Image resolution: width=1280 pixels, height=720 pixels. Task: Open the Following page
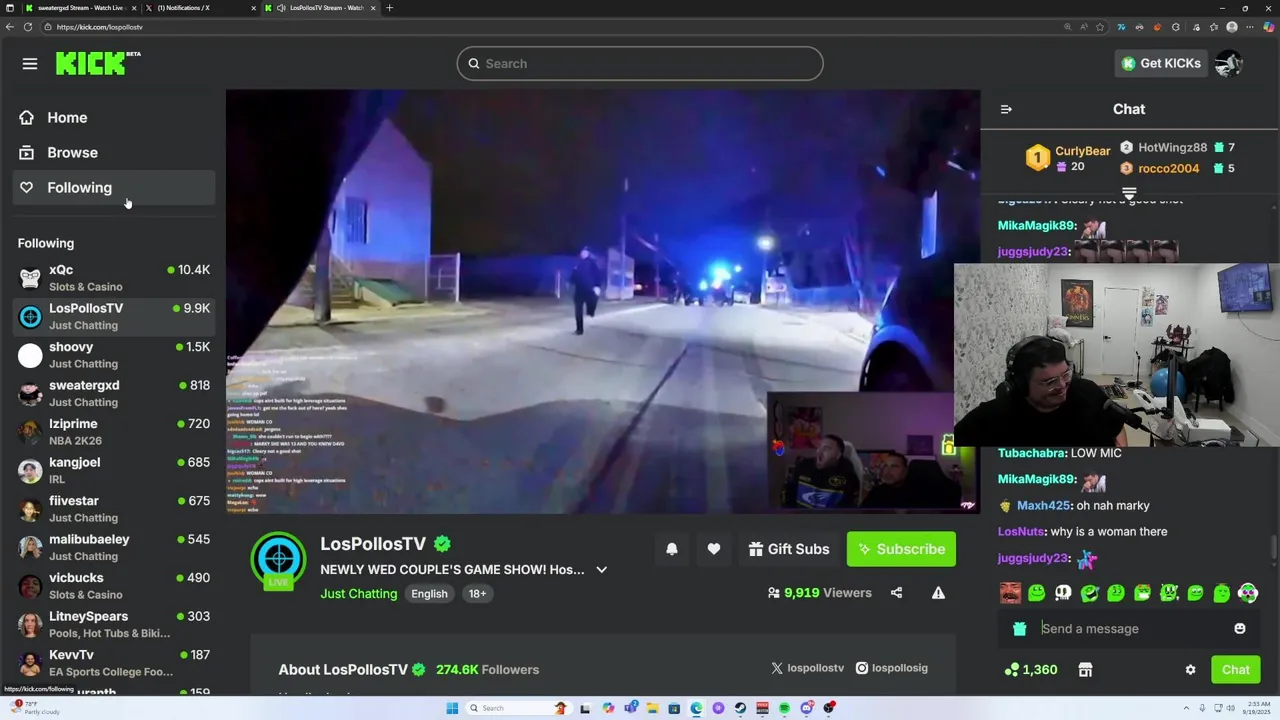tap(114, 187)
